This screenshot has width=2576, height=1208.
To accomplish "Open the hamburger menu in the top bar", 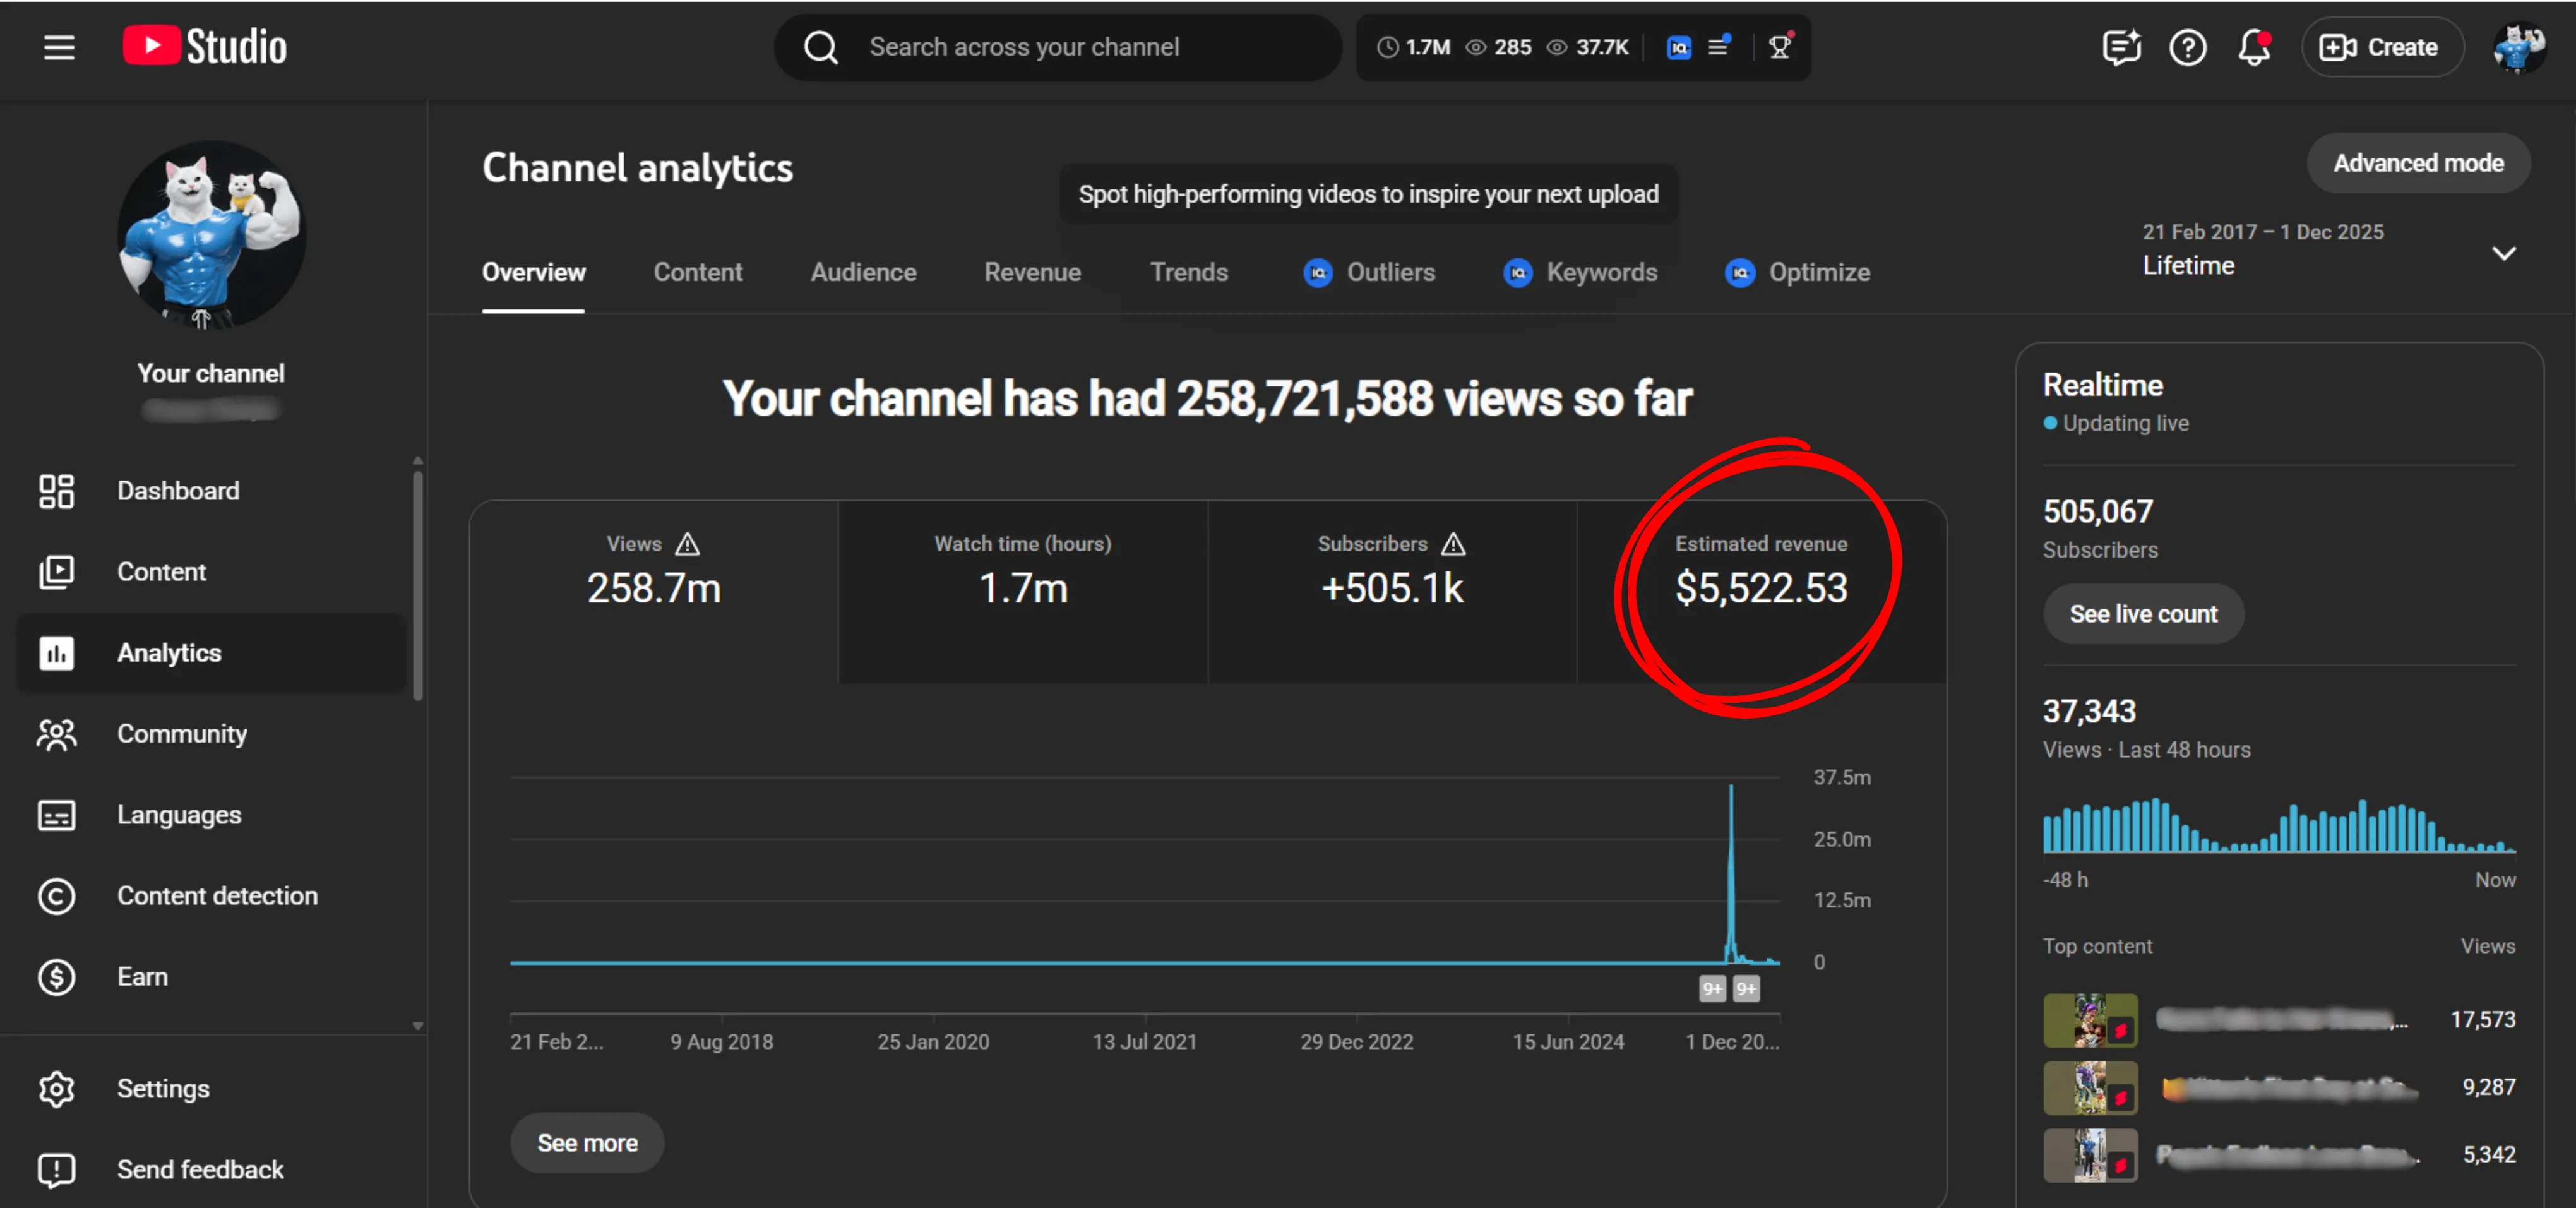I will pos(59,47).
